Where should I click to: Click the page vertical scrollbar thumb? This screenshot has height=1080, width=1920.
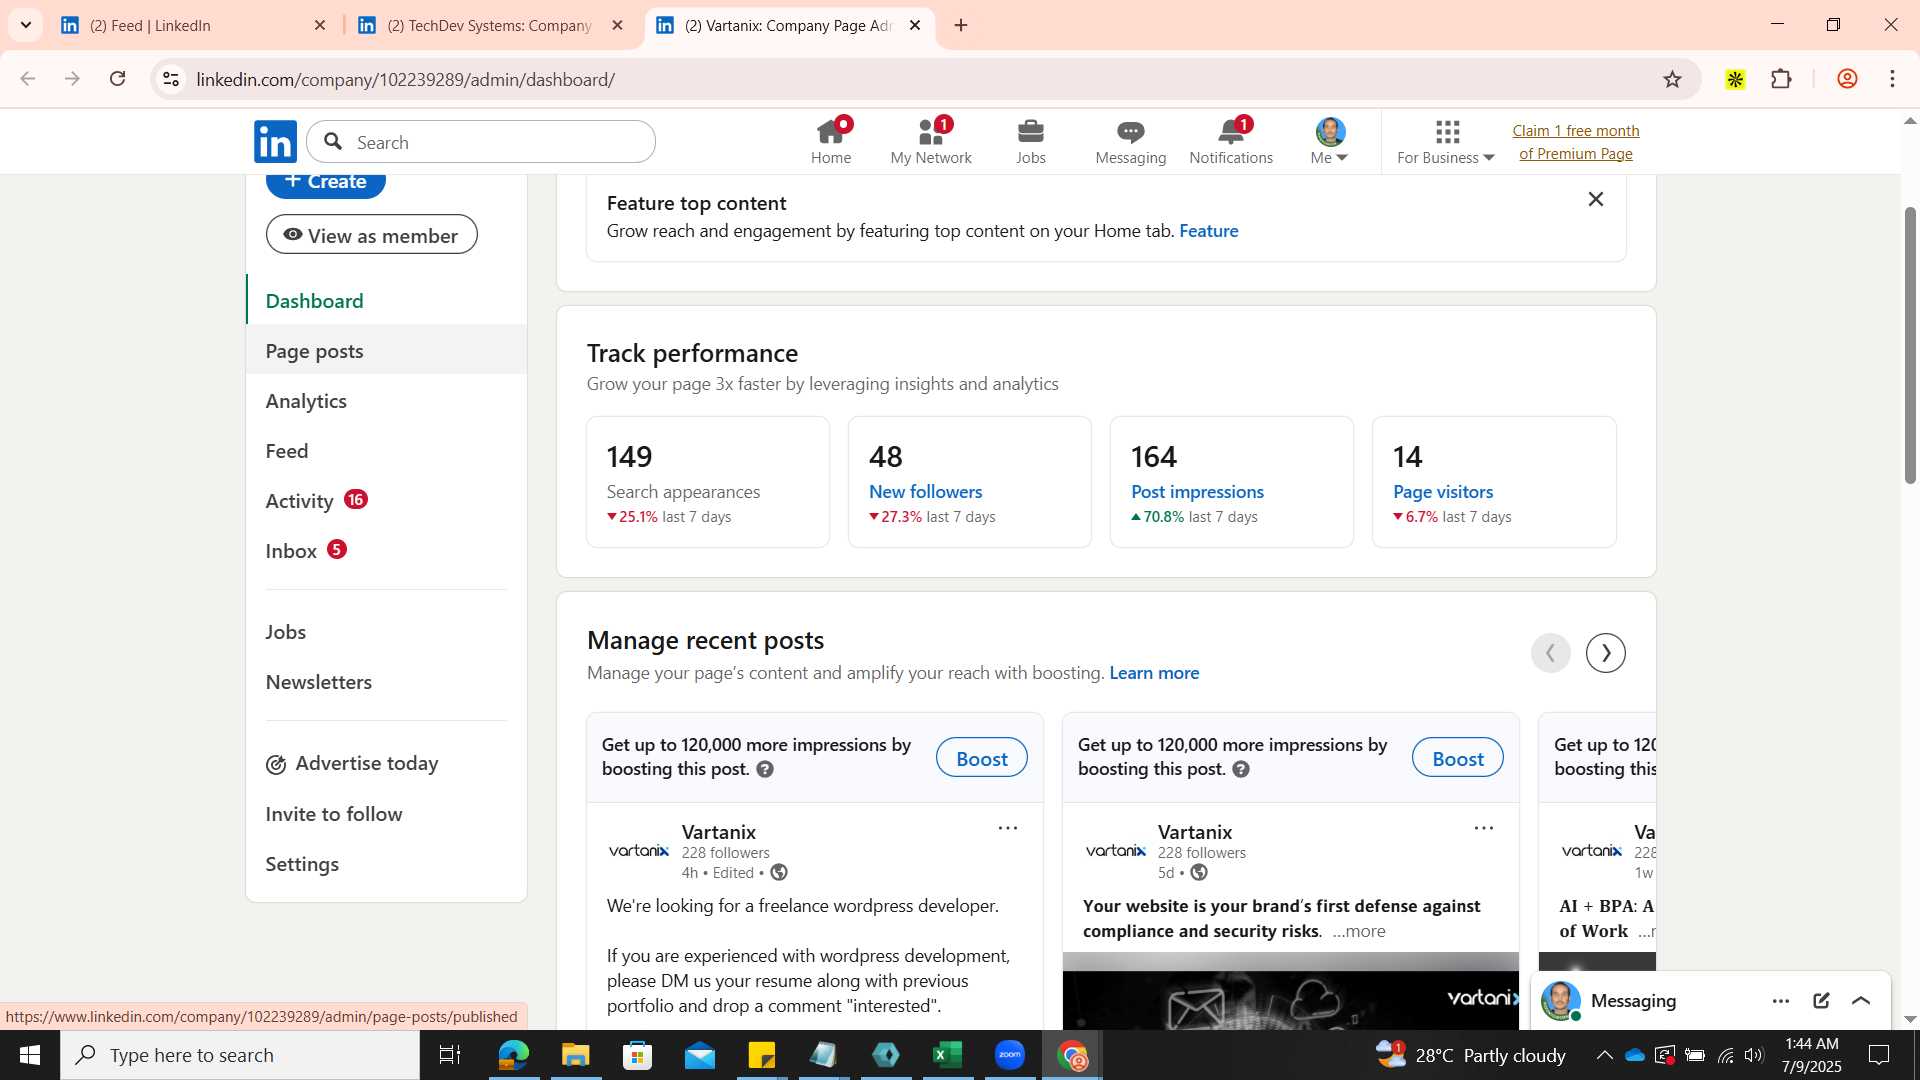[1910, 345]
